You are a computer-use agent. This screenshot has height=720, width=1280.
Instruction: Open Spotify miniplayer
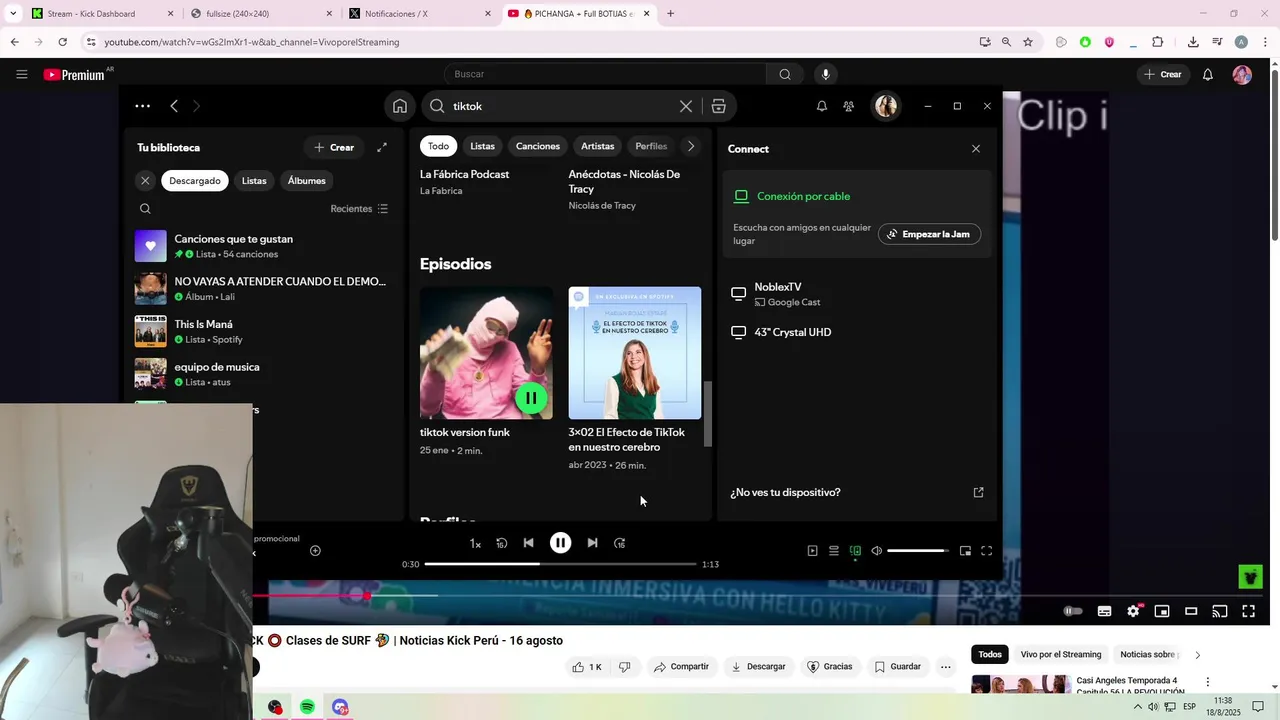tap(965, 551)
